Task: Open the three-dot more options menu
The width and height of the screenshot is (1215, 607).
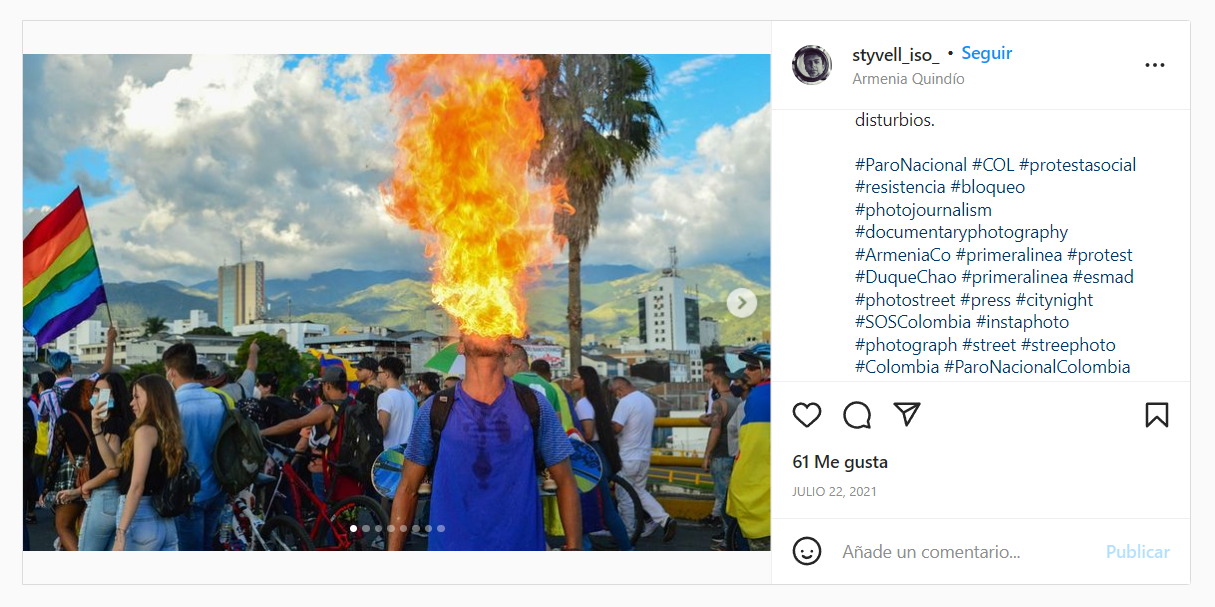Action: click(x=1155, y=65)
